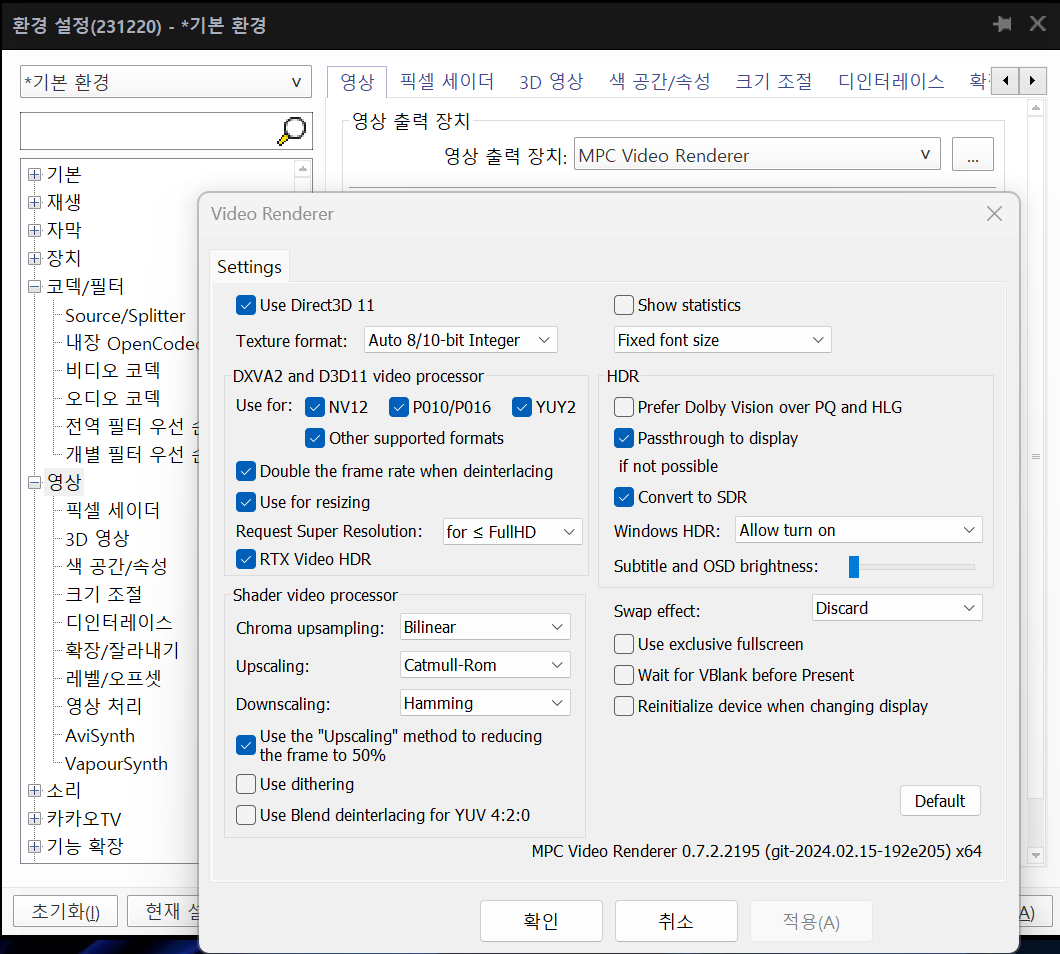
Task: Switch to 디인터레이스 tab
Action: [891, 82]
